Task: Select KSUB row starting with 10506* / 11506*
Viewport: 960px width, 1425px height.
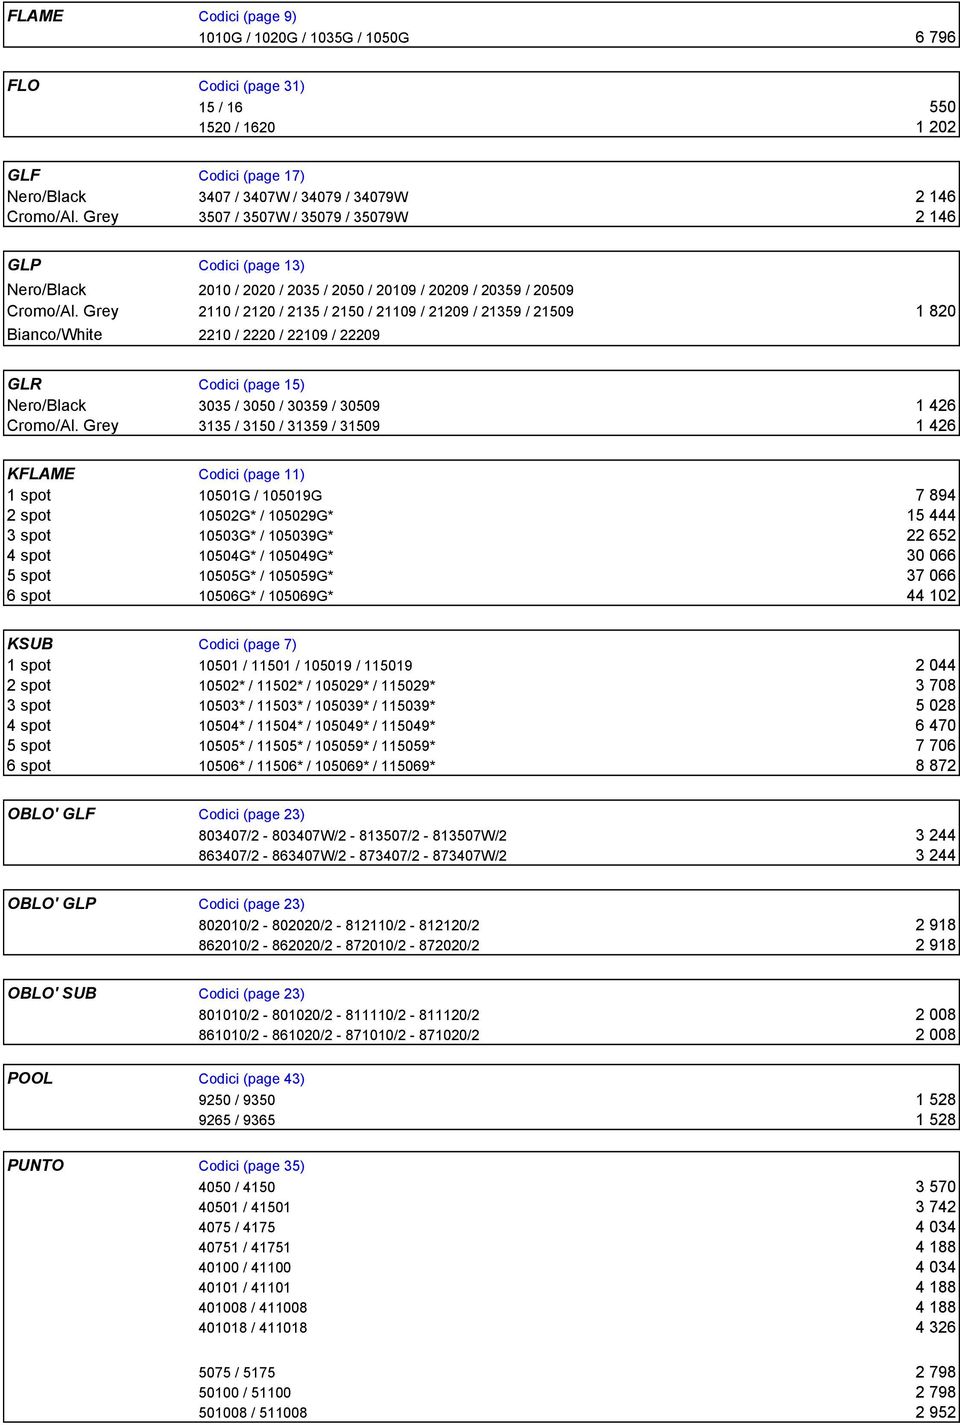Action: click(x=317, y=766)
